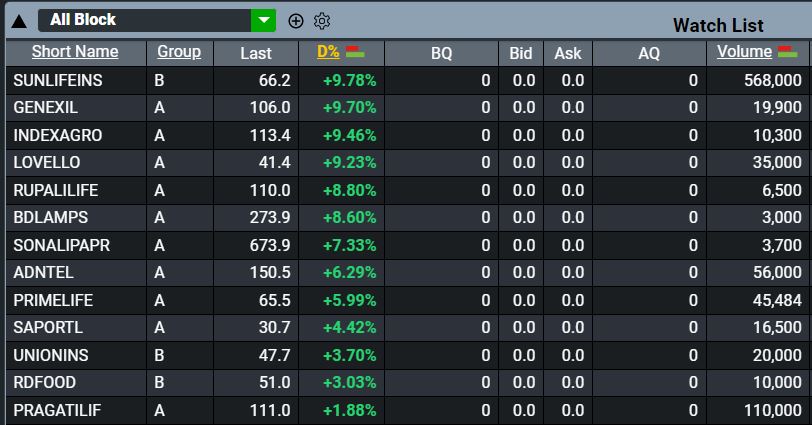Click the plus icon to add a watchlist
Image resolution: width=812 pixels, height=425 pixels.
(295, 21)
